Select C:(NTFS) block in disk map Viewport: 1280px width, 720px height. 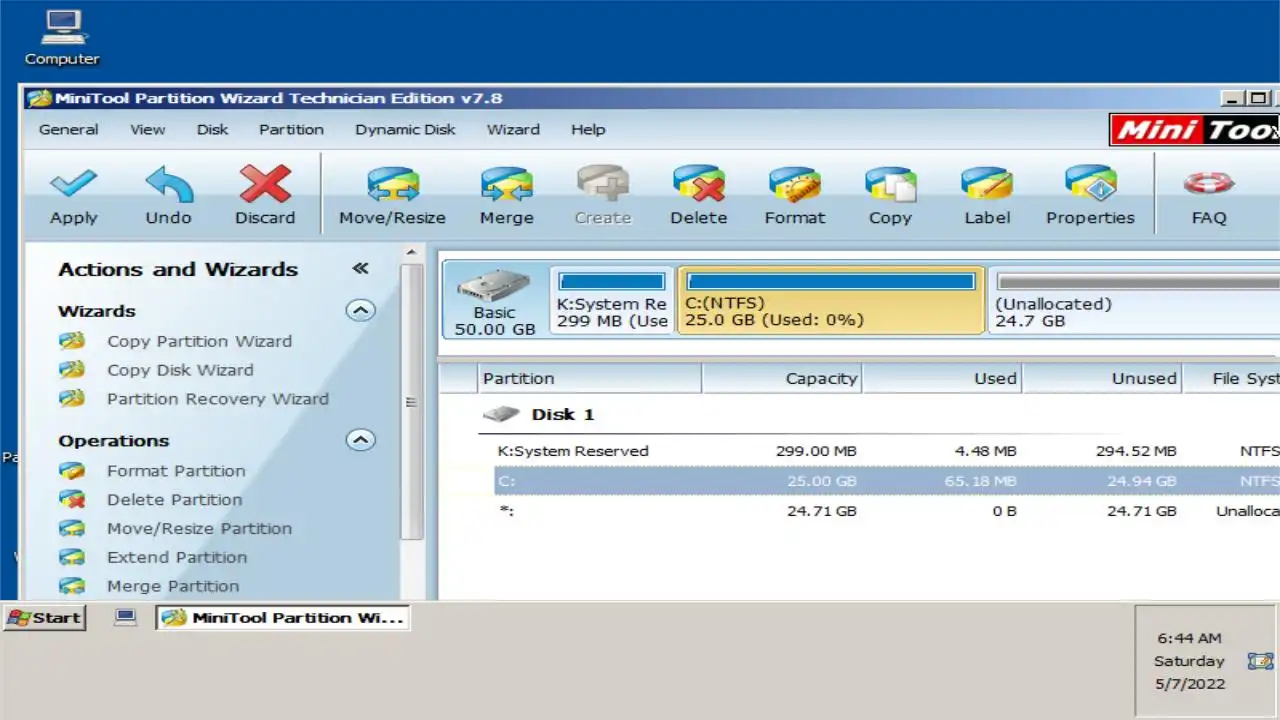click(x=831, y=299)
